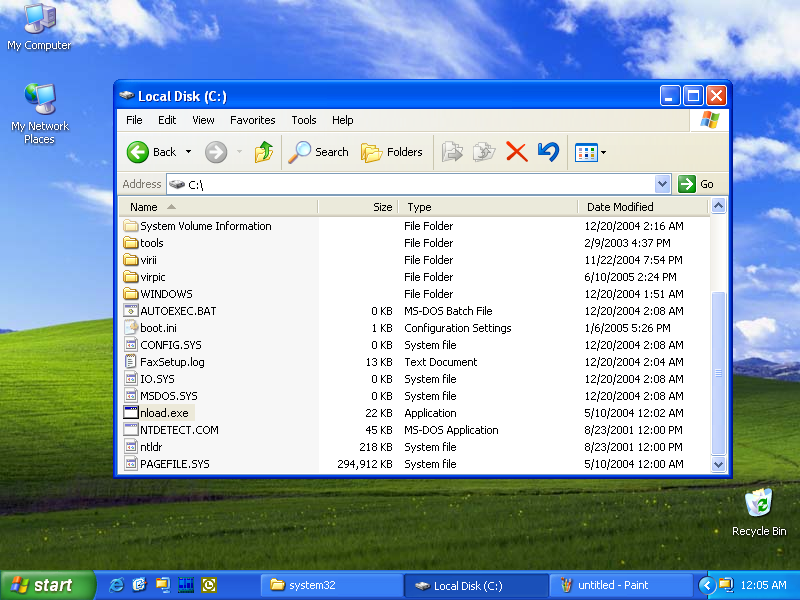Toggle the Folders pane
This screenshot has height=600, width=800.
[x=392, y=152]
